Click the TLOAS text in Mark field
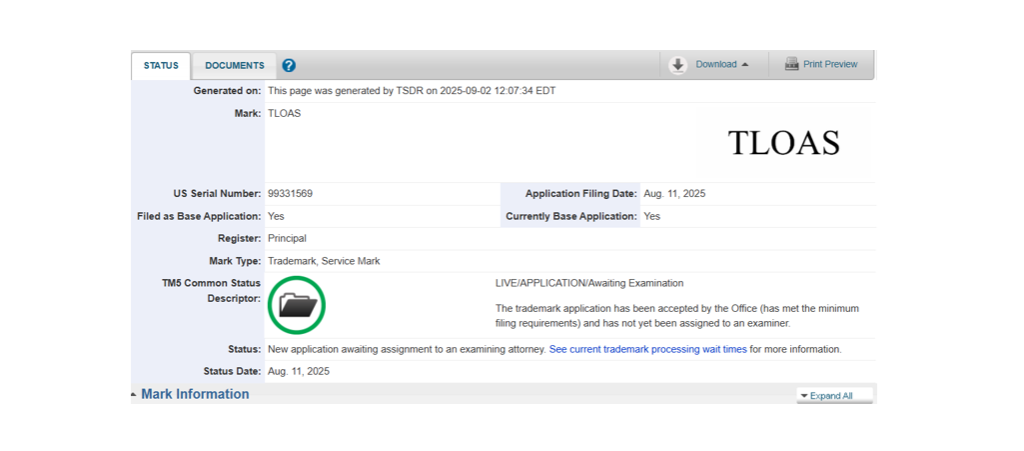Screen dimensions: 1024x451 pos(284,113)
